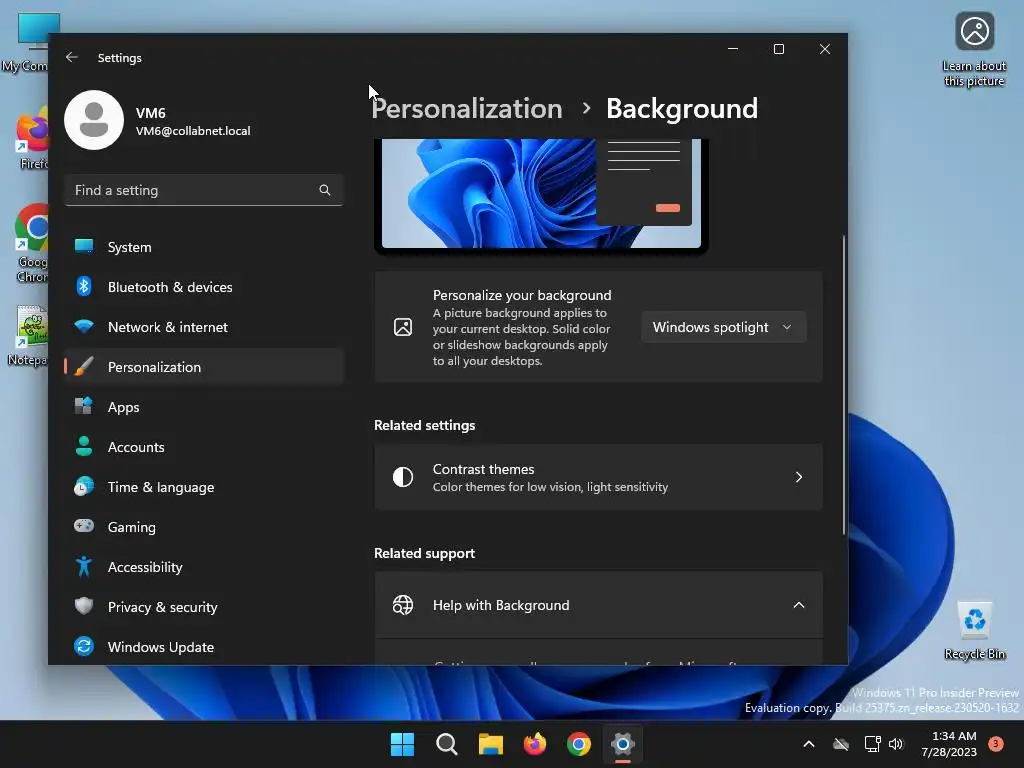The width and height of the screenshot is (1024, 768).
Task: Click the OneDrive cloud tray icon
Action: [x=841, y=744]
